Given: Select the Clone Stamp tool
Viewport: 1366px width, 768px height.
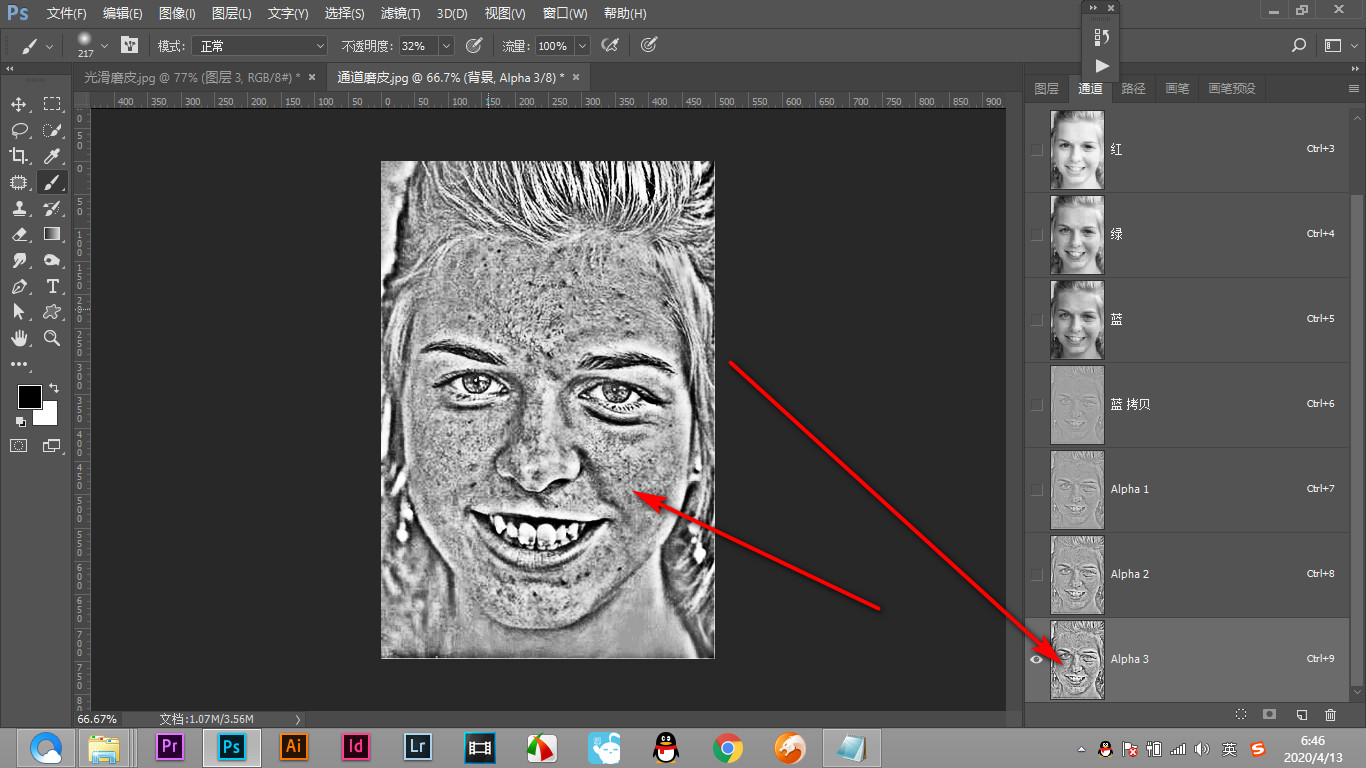Looking at the screenshot, I should 19,208.
